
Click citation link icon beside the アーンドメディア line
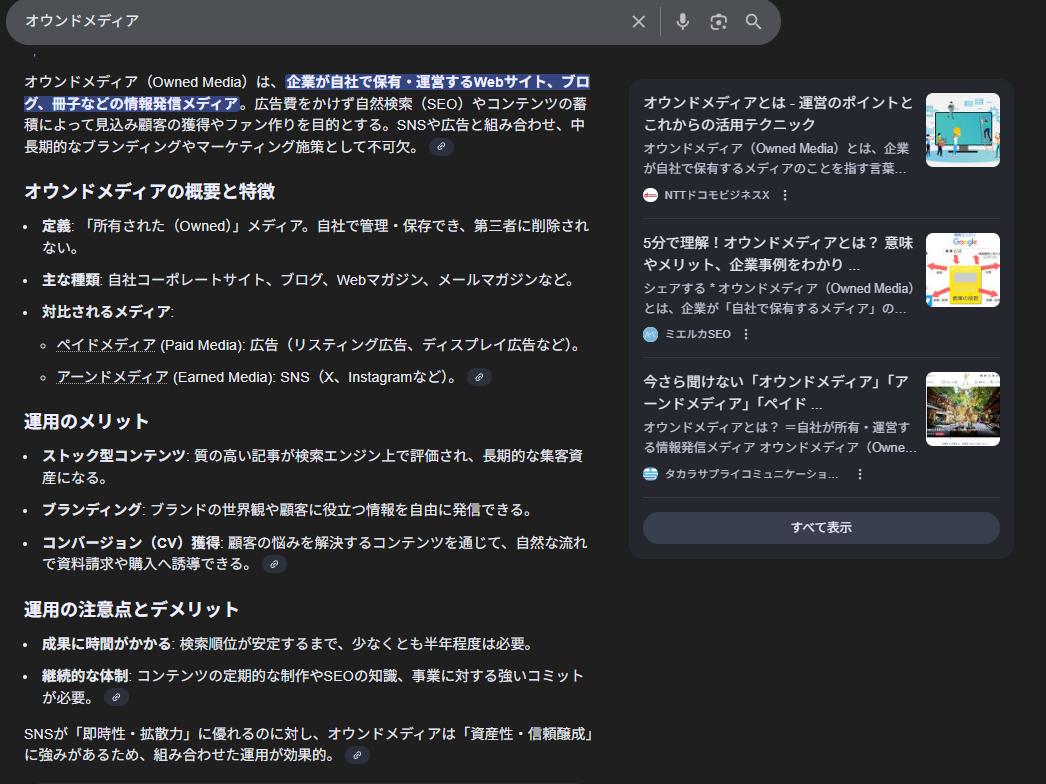[479, 377]
